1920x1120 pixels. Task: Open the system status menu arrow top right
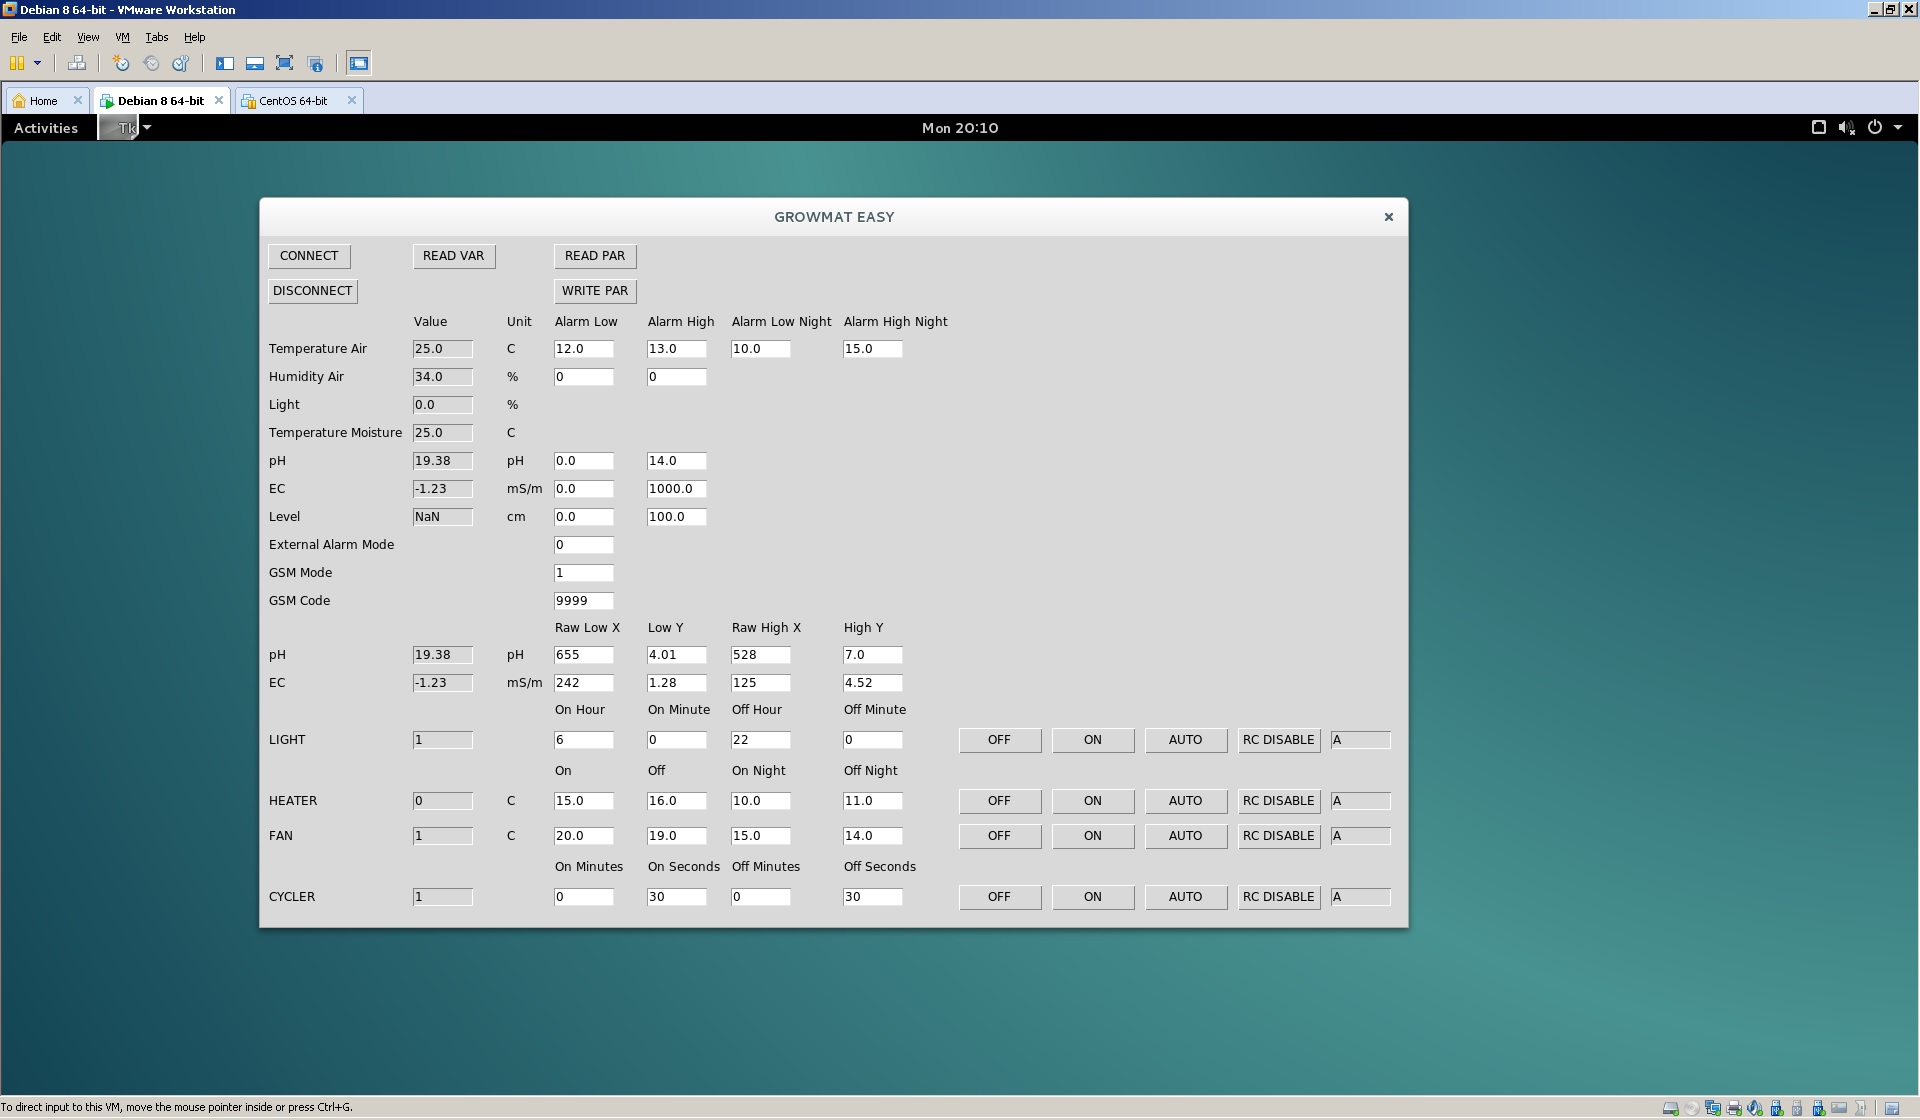tap(1899, 128)
